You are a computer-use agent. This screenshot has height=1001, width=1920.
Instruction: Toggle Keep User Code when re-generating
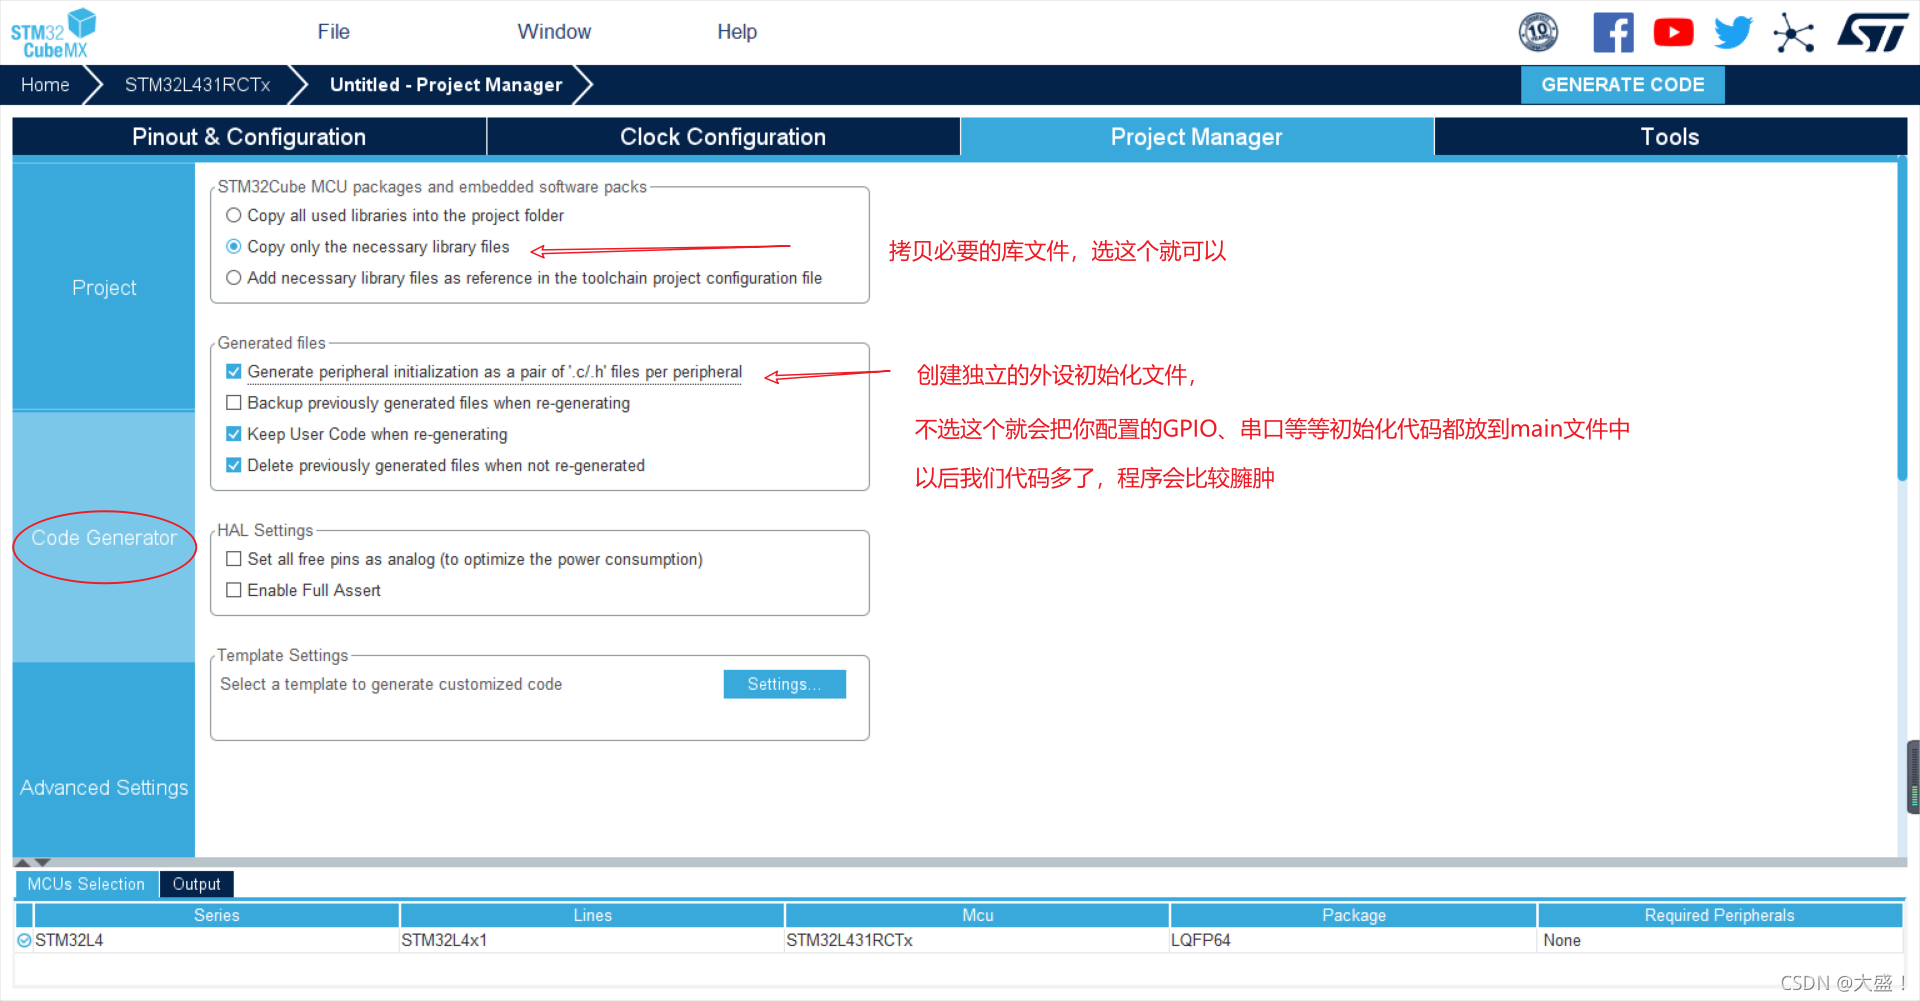tap(233, 433)
